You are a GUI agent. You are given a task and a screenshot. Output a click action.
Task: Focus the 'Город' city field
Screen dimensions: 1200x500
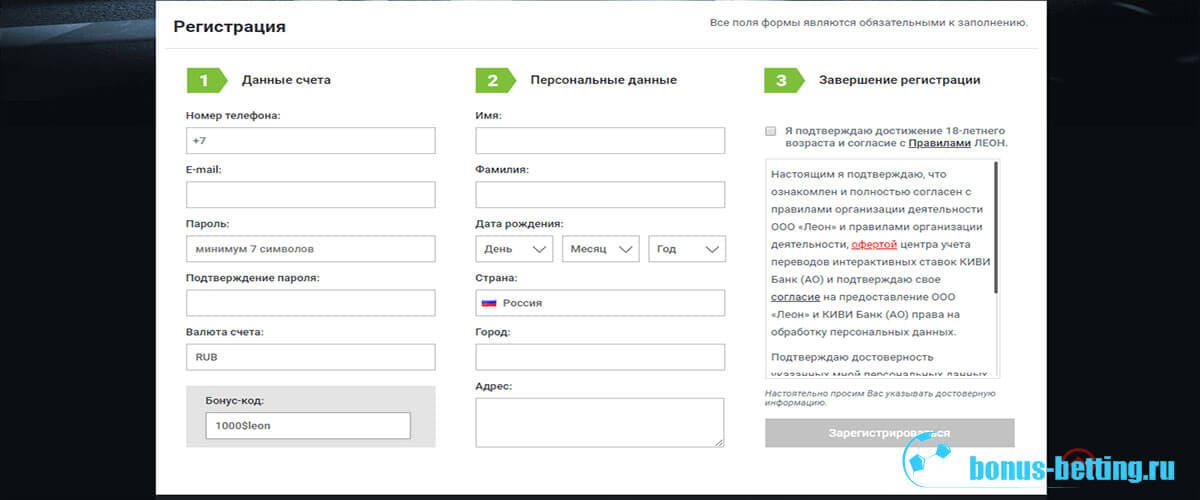pos(600,357)
